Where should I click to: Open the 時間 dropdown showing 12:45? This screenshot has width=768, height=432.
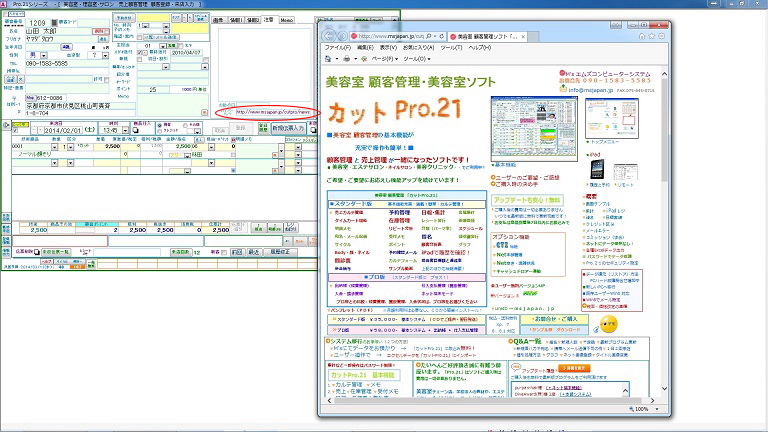(x=125, y=131)
